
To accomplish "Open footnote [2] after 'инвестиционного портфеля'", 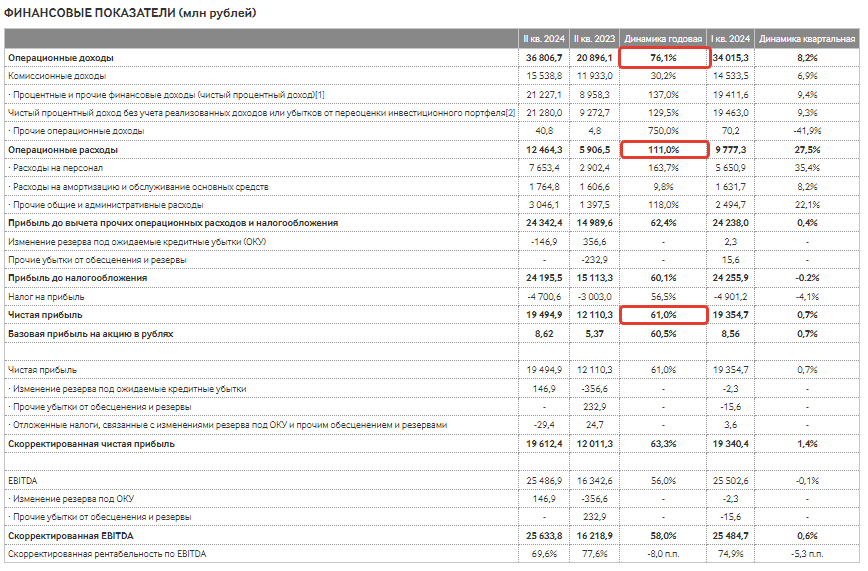I will pyautogui.click(x=510, y=113).
